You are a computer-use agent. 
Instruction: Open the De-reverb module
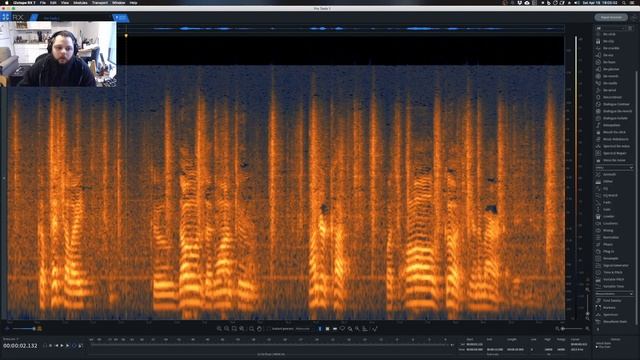point(611,76)
